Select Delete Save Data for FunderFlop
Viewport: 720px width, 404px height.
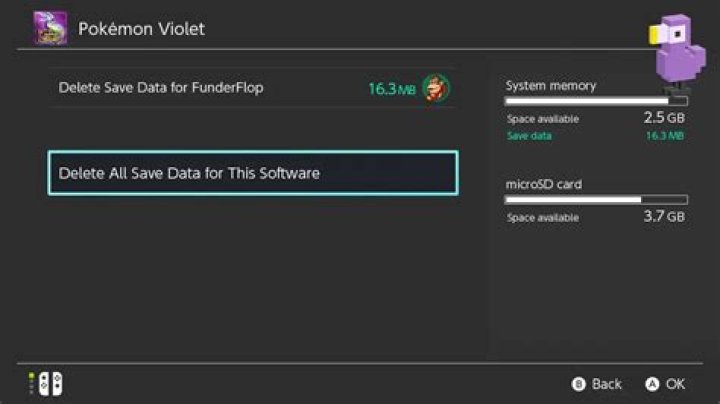253,88
